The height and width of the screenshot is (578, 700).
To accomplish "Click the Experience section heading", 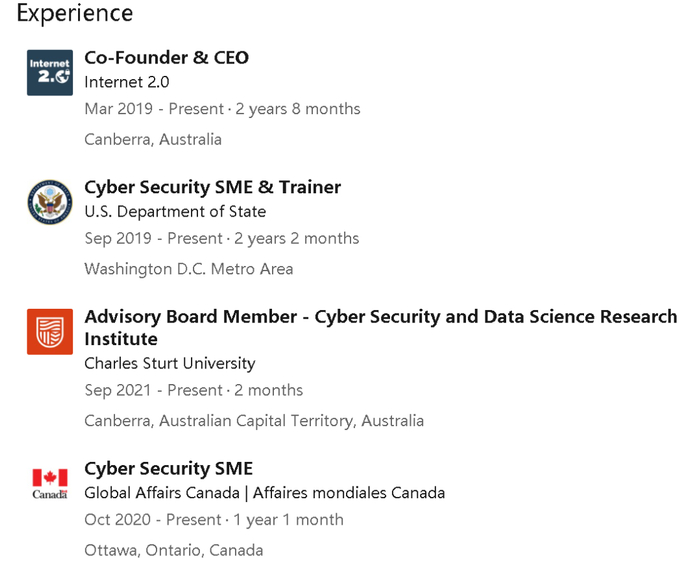I will click(x=74, y=13).
